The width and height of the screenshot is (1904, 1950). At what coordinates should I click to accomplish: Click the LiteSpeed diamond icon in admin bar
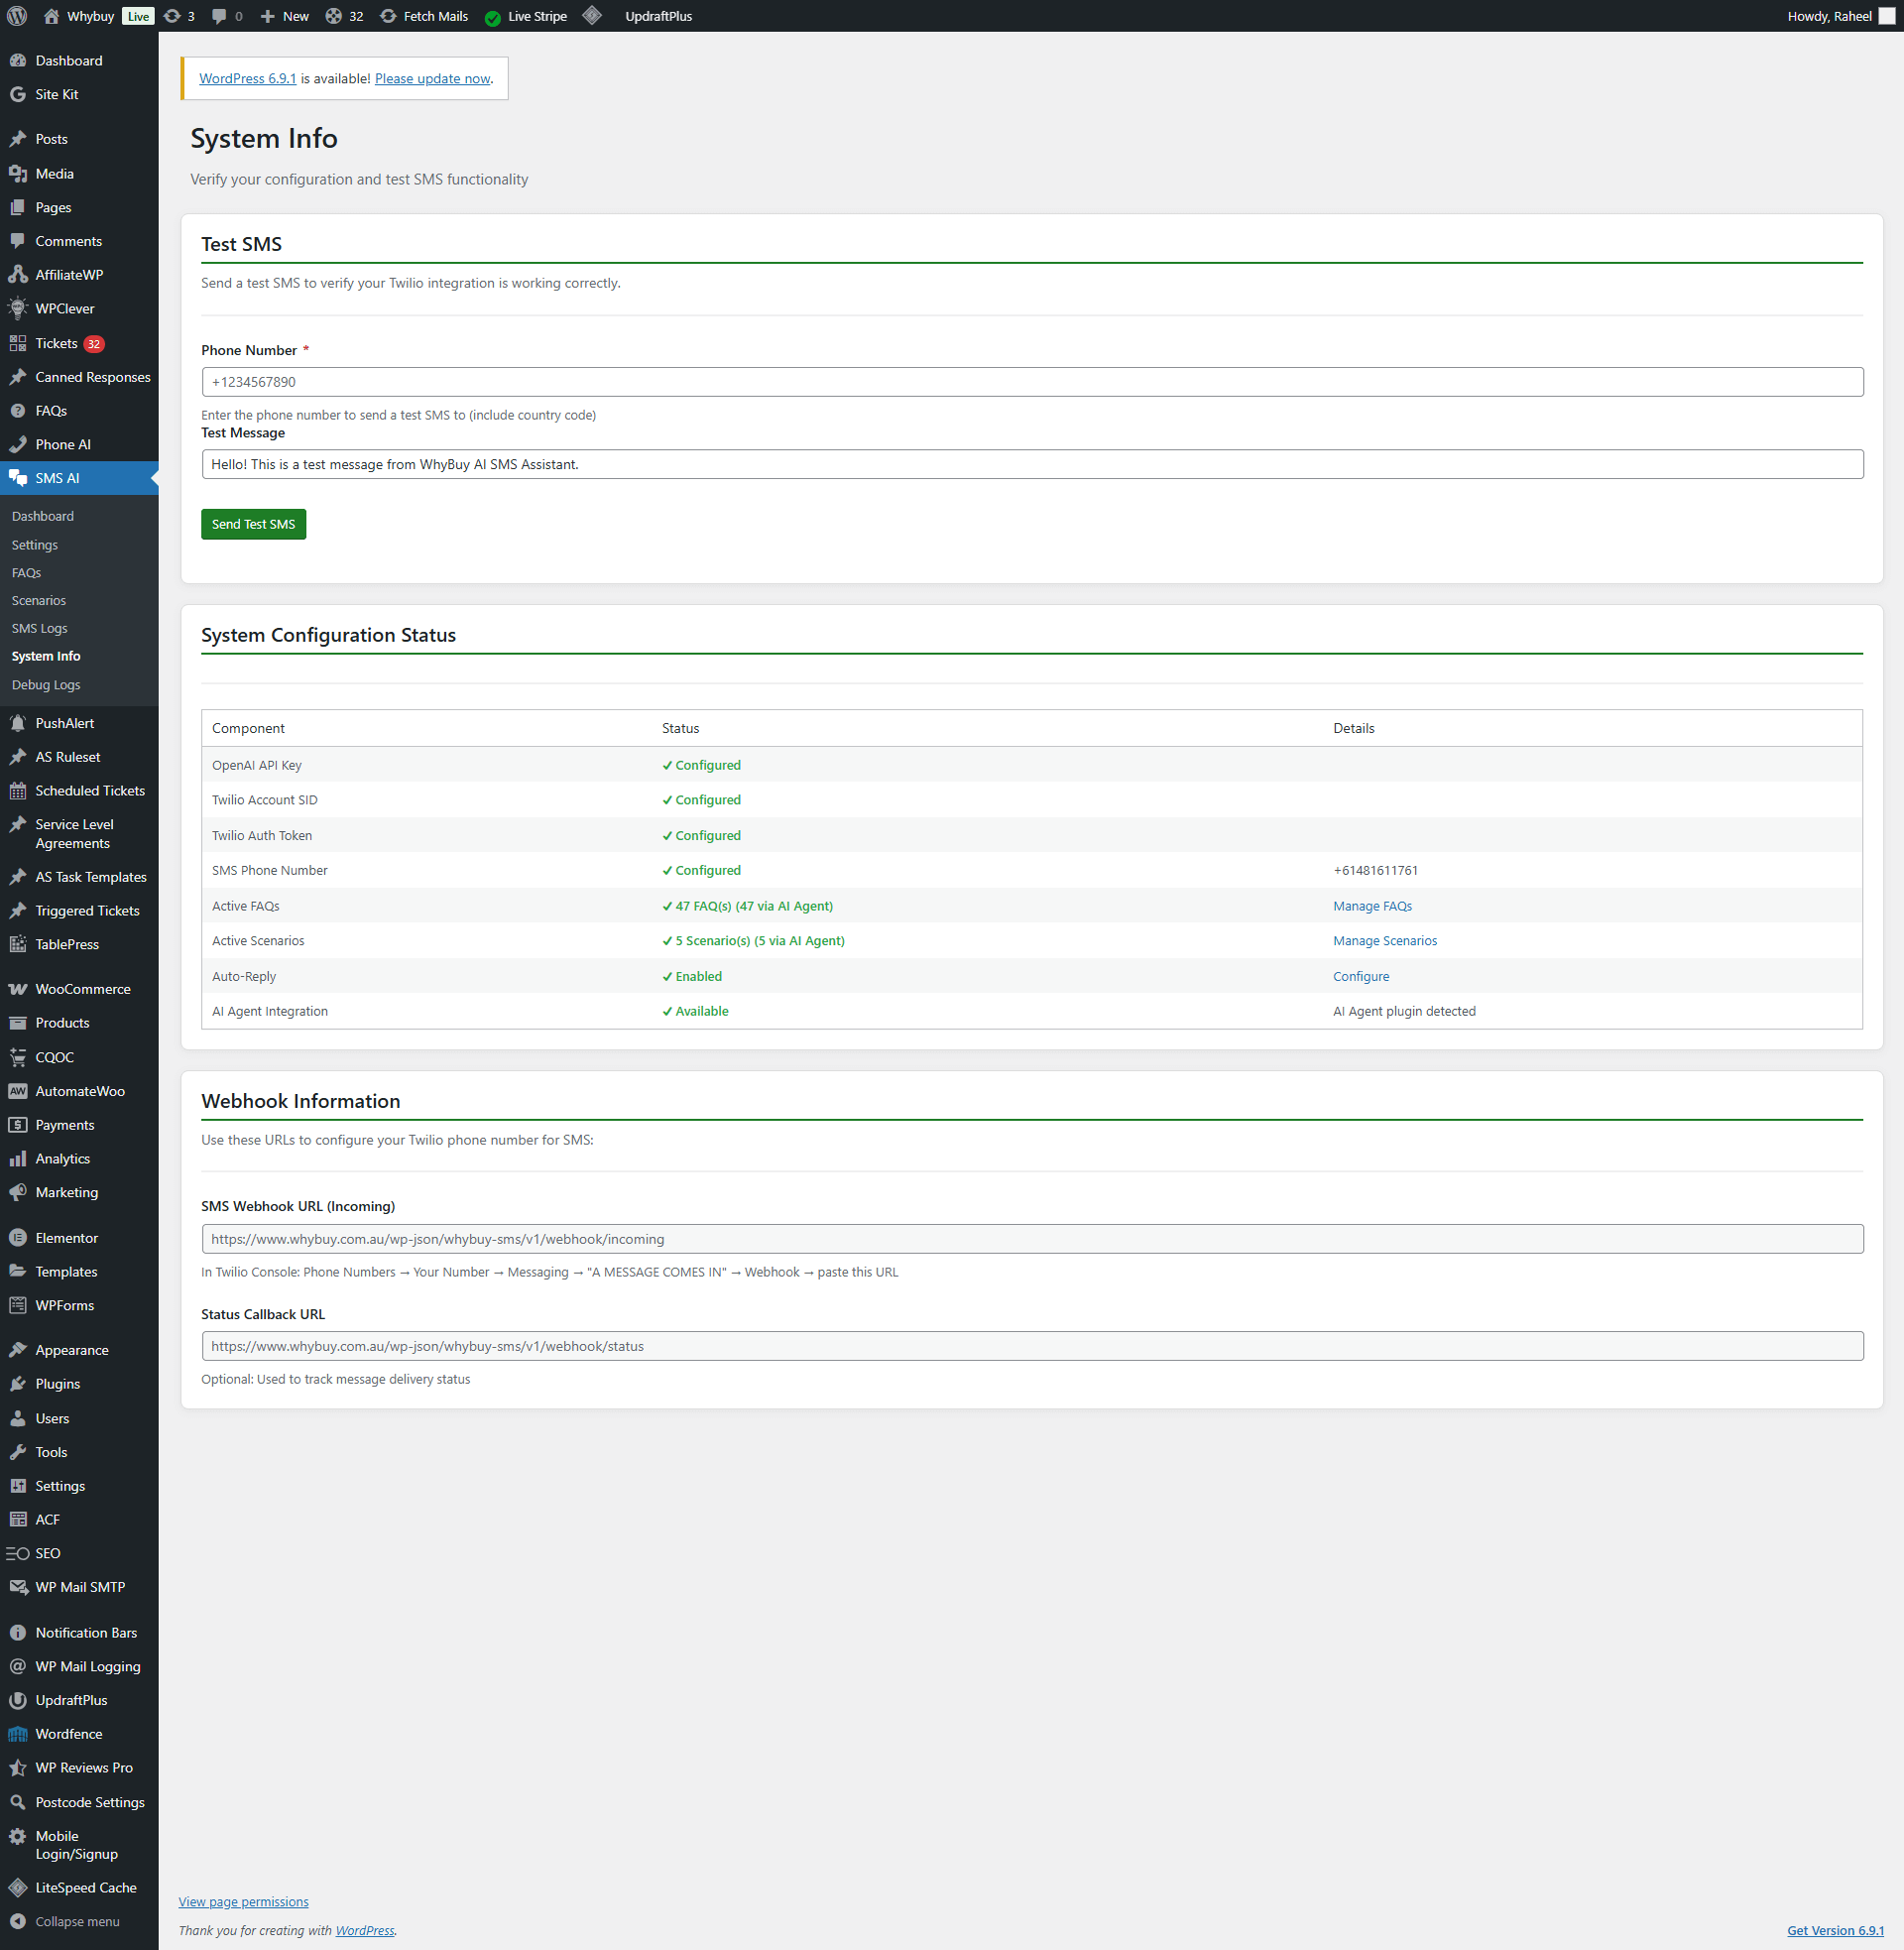click(592, 16)
